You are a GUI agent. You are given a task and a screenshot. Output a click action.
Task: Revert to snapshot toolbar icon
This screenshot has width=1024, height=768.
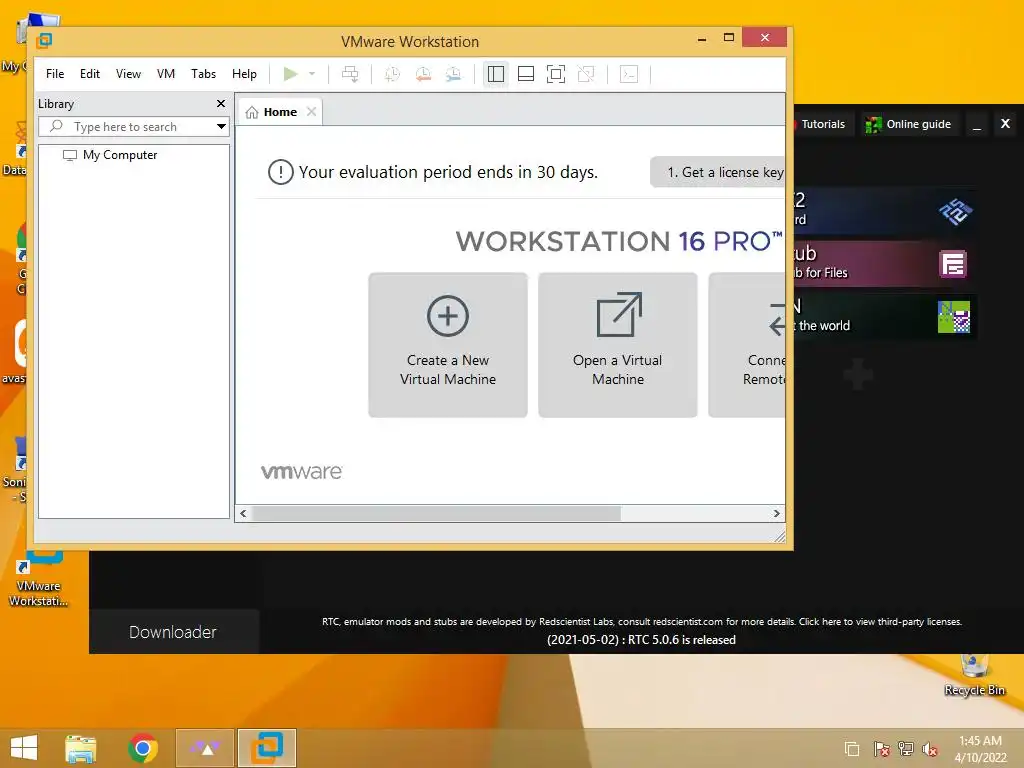click(423, 74)
